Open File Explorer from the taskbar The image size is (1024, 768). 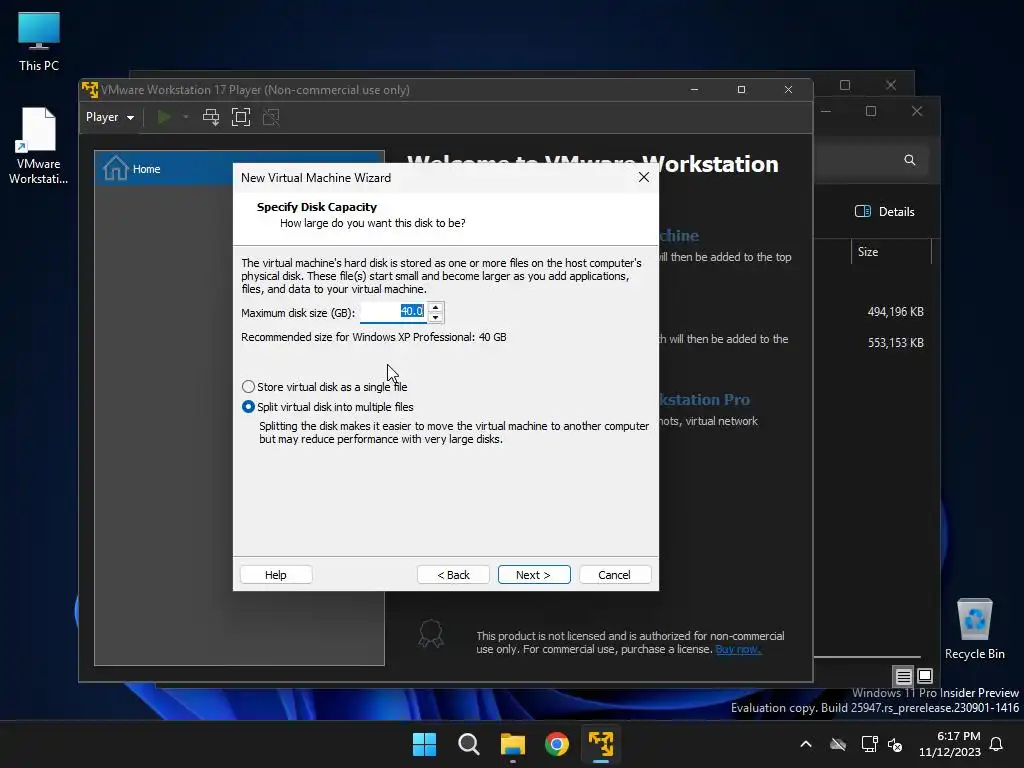click(513, 744)
